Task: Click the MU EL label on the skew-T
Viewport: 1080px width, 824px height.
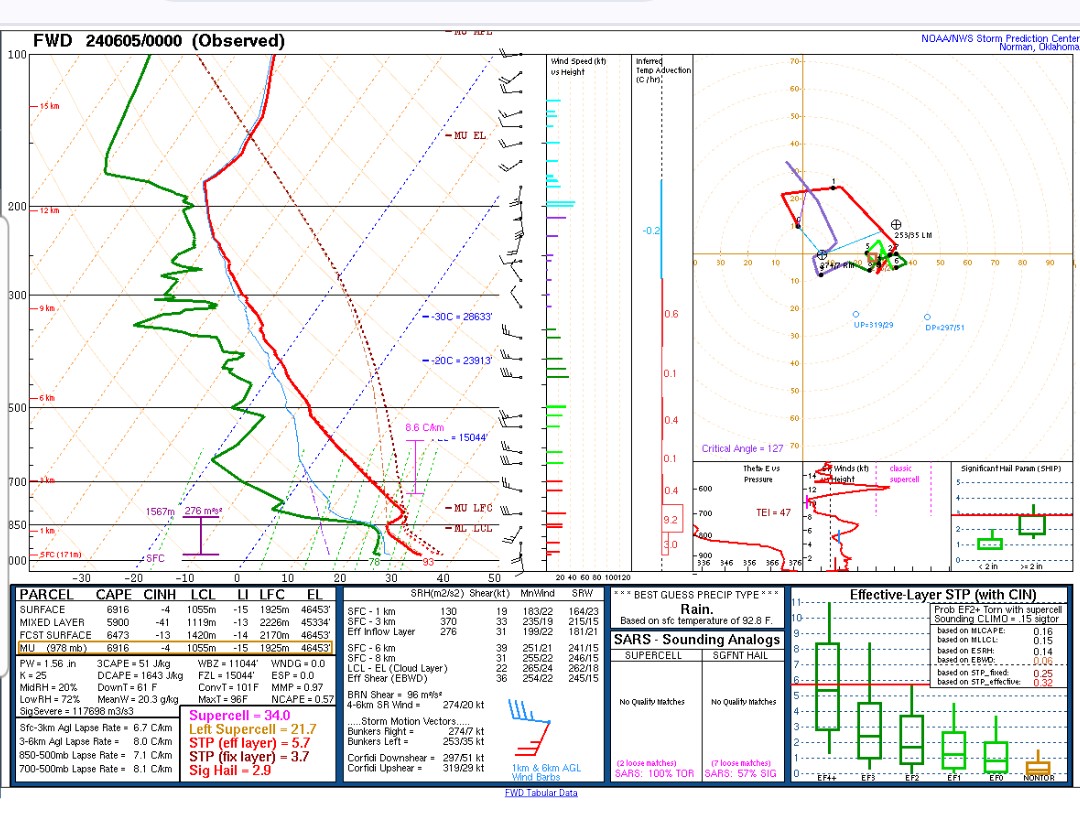Action: pos(470,135)
